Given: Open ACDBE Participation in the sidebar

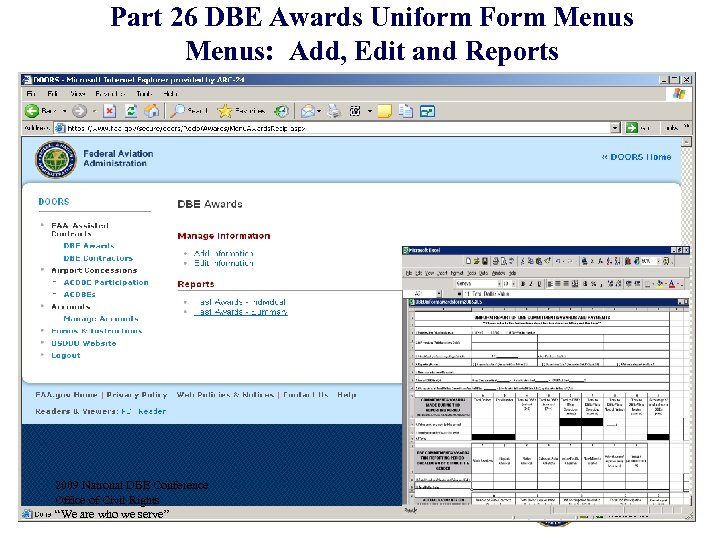Looking at the screenshot, I should pyautogui.click(x=106, y=282).
